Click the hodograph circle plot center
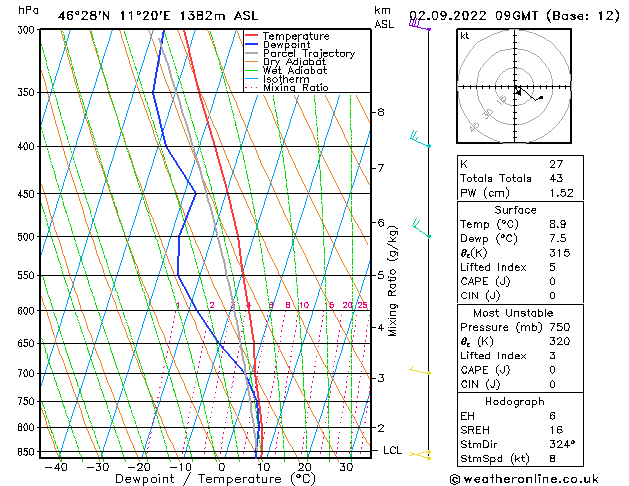The height and width of the screenshot is (486, 629). point(516,89)
